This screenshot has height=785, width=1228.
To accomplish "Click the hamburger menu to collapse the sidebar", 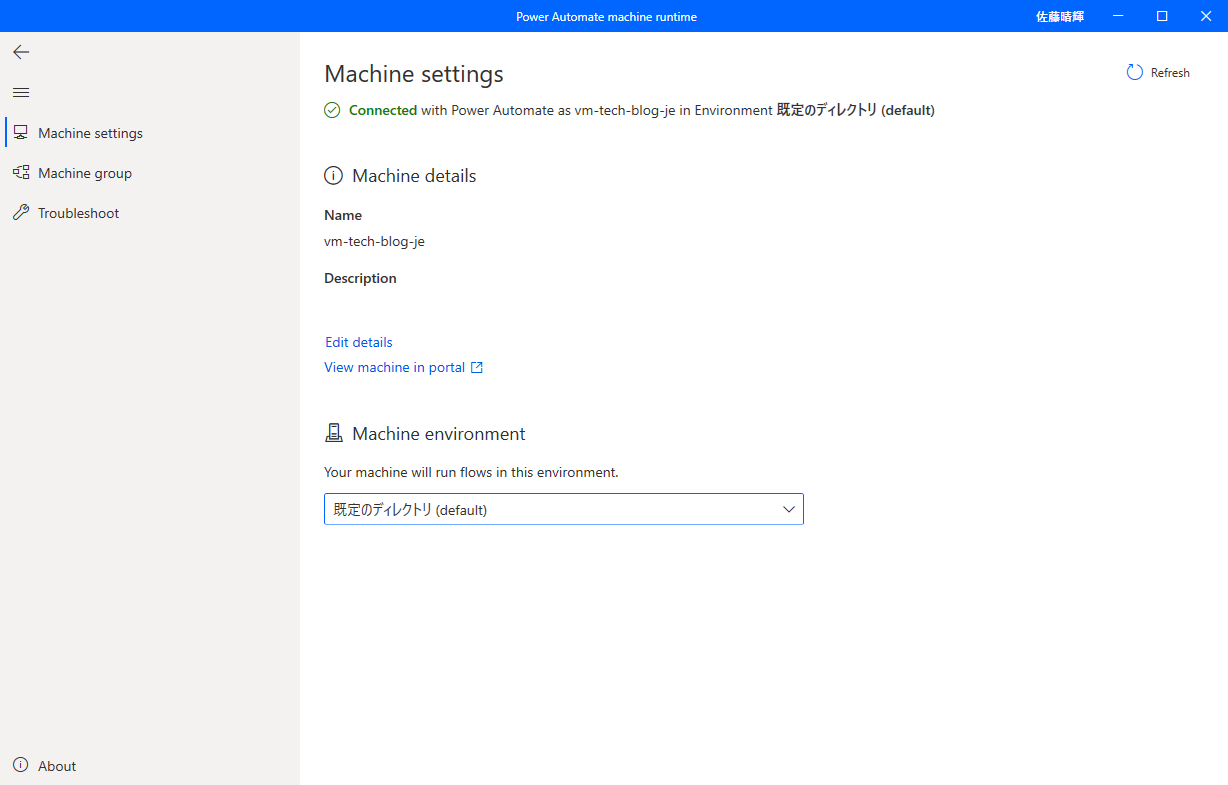I will [20, 91].
